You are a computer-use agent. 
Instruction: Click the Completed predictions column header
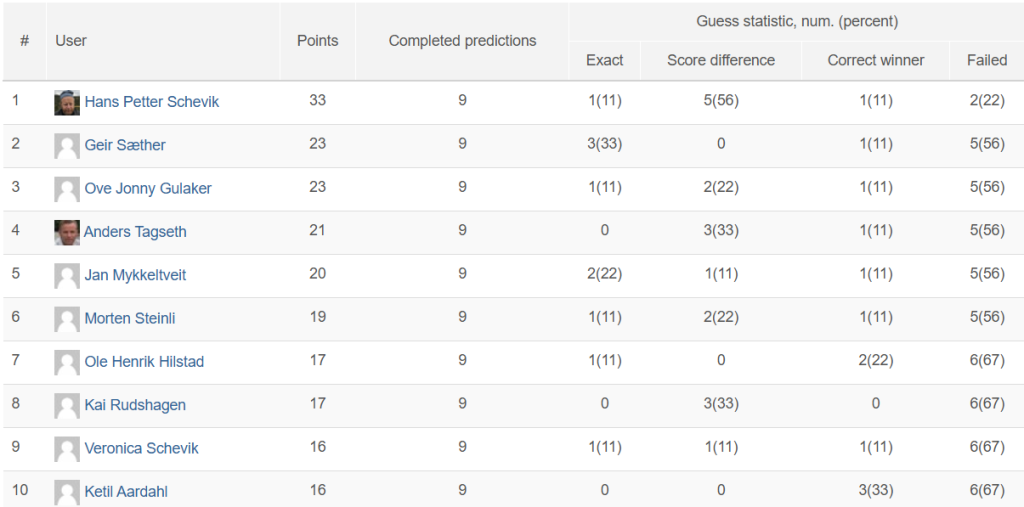(x=462, y=41)
